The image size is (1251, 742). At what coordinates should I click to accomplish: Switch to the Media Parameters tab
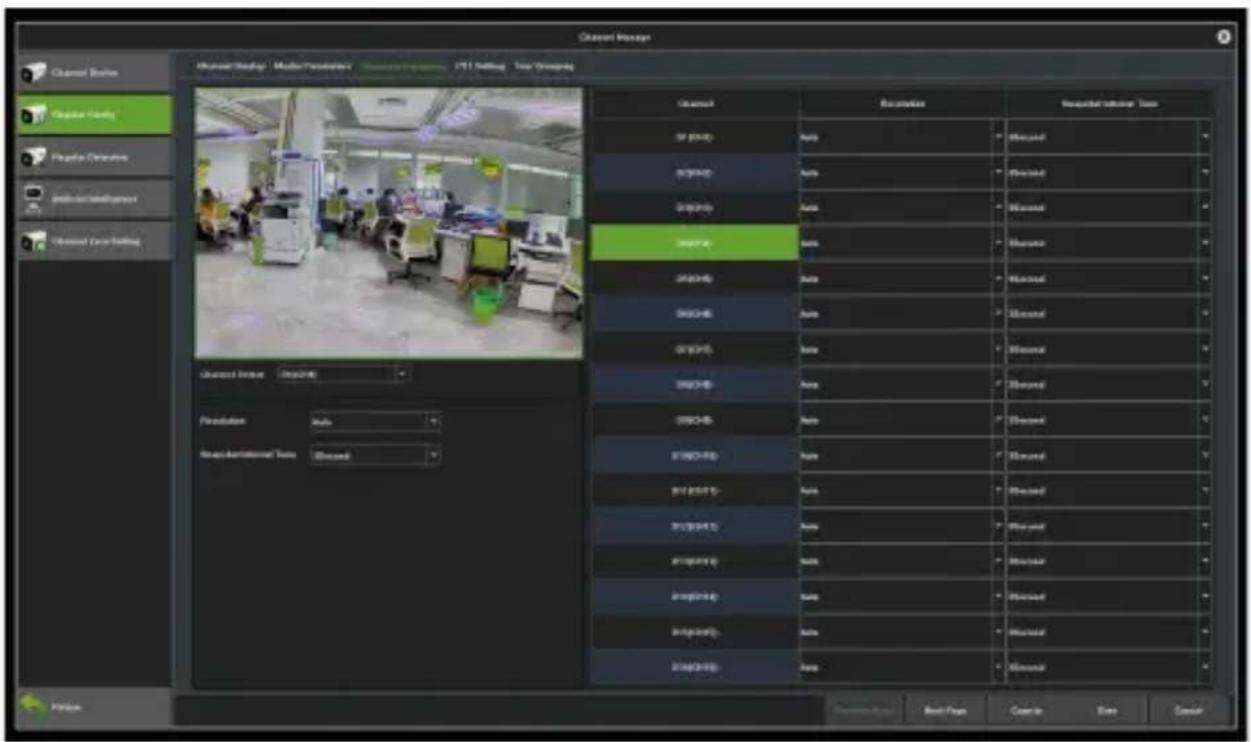pyautogui.click(x=313, y=66)
